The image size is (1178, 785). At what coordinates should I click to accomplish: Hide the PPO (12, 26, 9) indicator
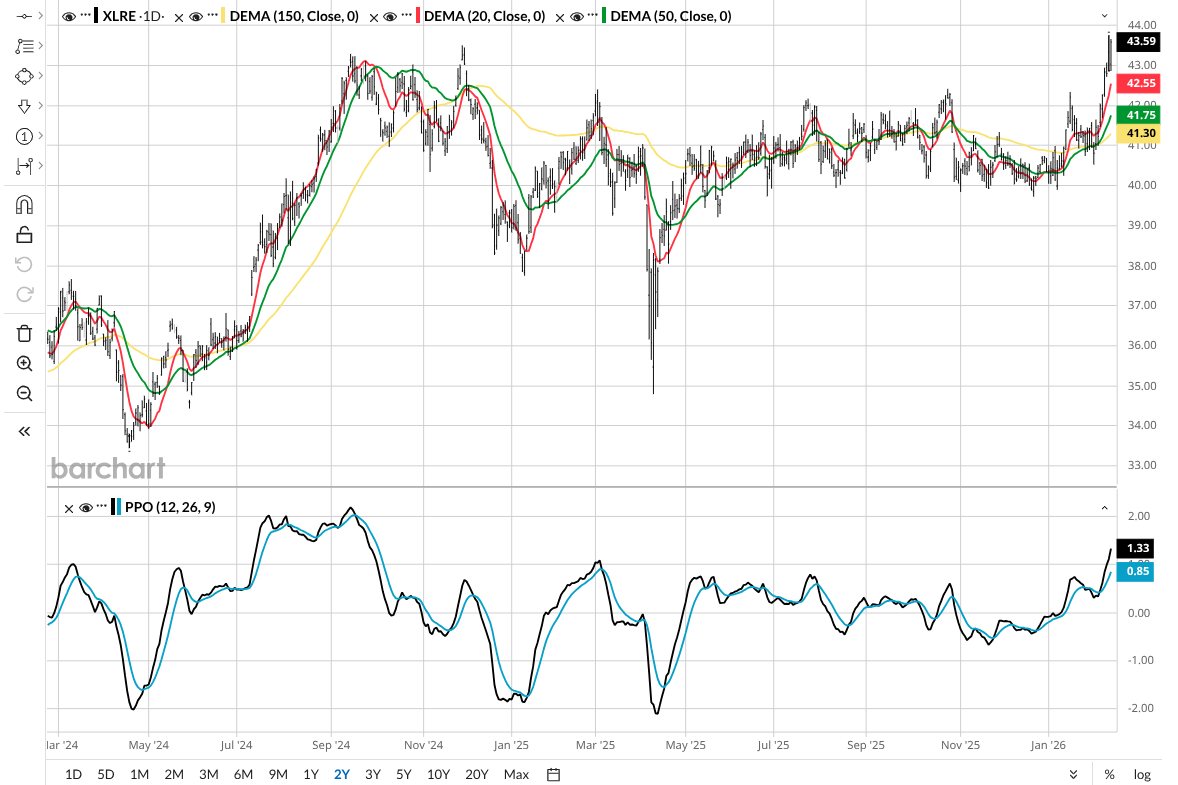coord(87,508)
